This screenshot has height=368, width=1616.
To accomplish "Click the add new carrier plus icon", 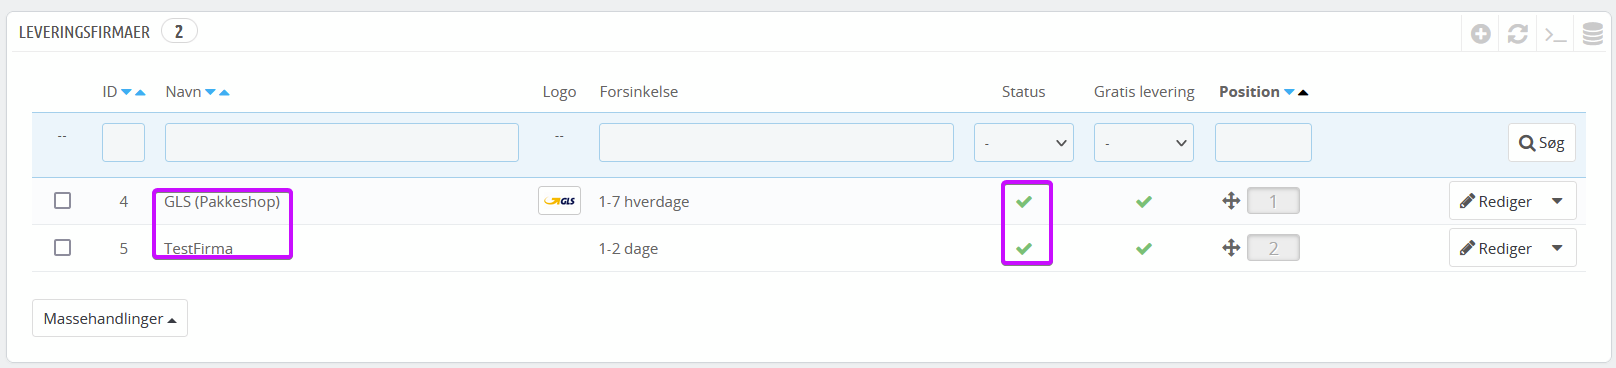I will point(1481,34).
